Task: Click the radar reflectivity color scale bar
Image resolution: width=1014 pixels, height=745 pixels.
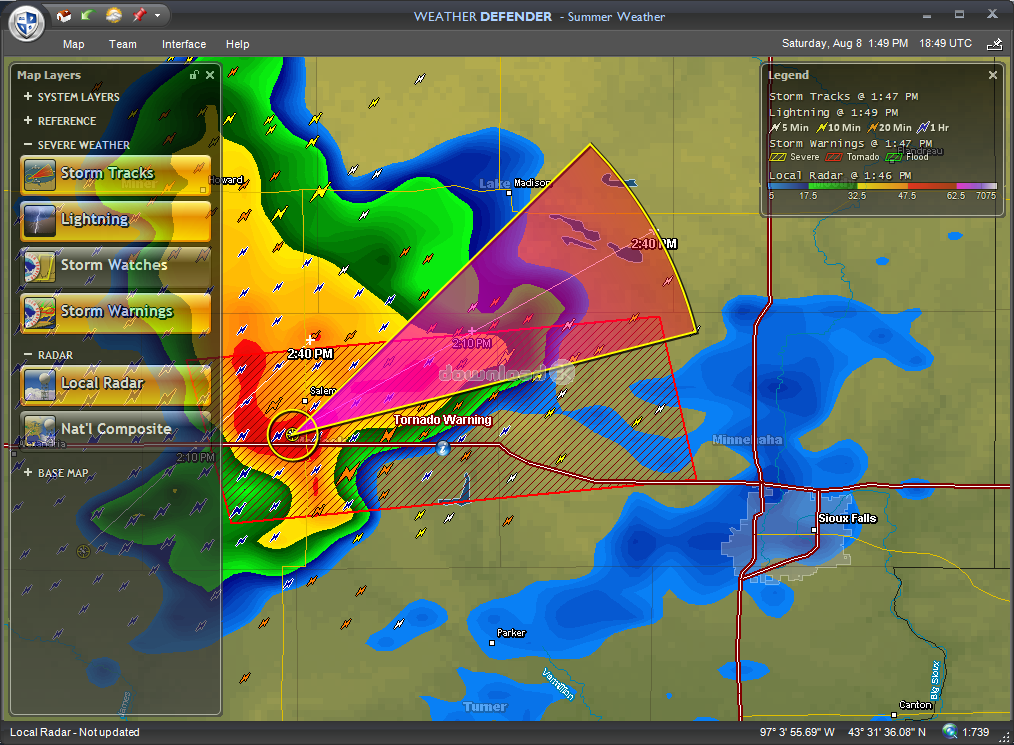Action: click(883, 186)
